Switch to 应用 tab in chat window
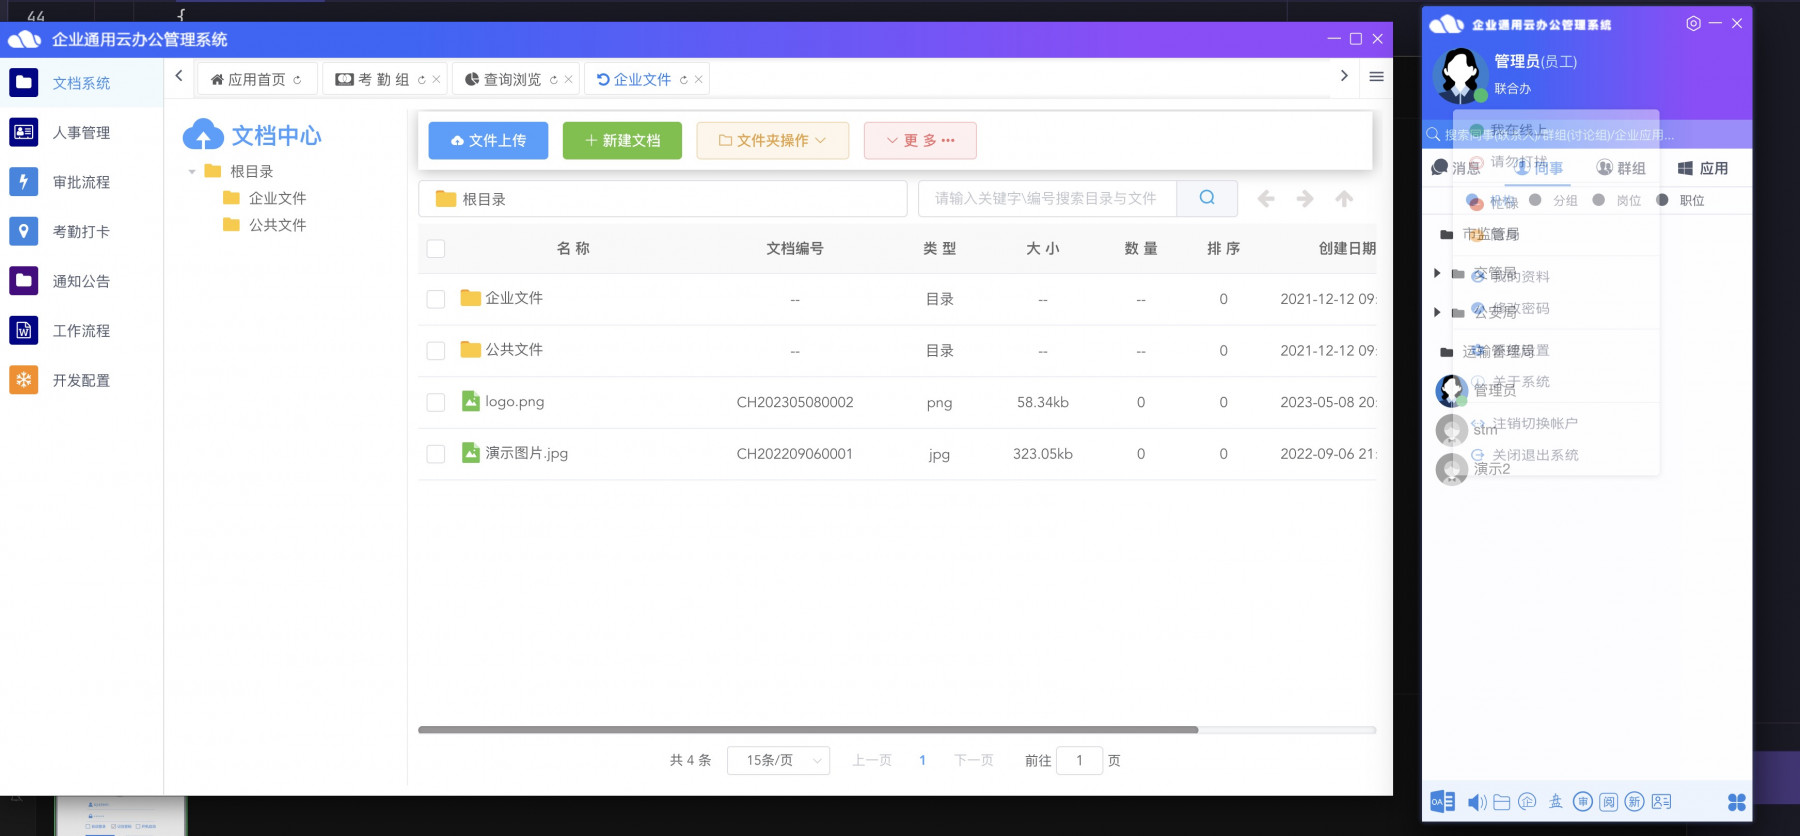1800x836 pixels. tap(1702, 168)
